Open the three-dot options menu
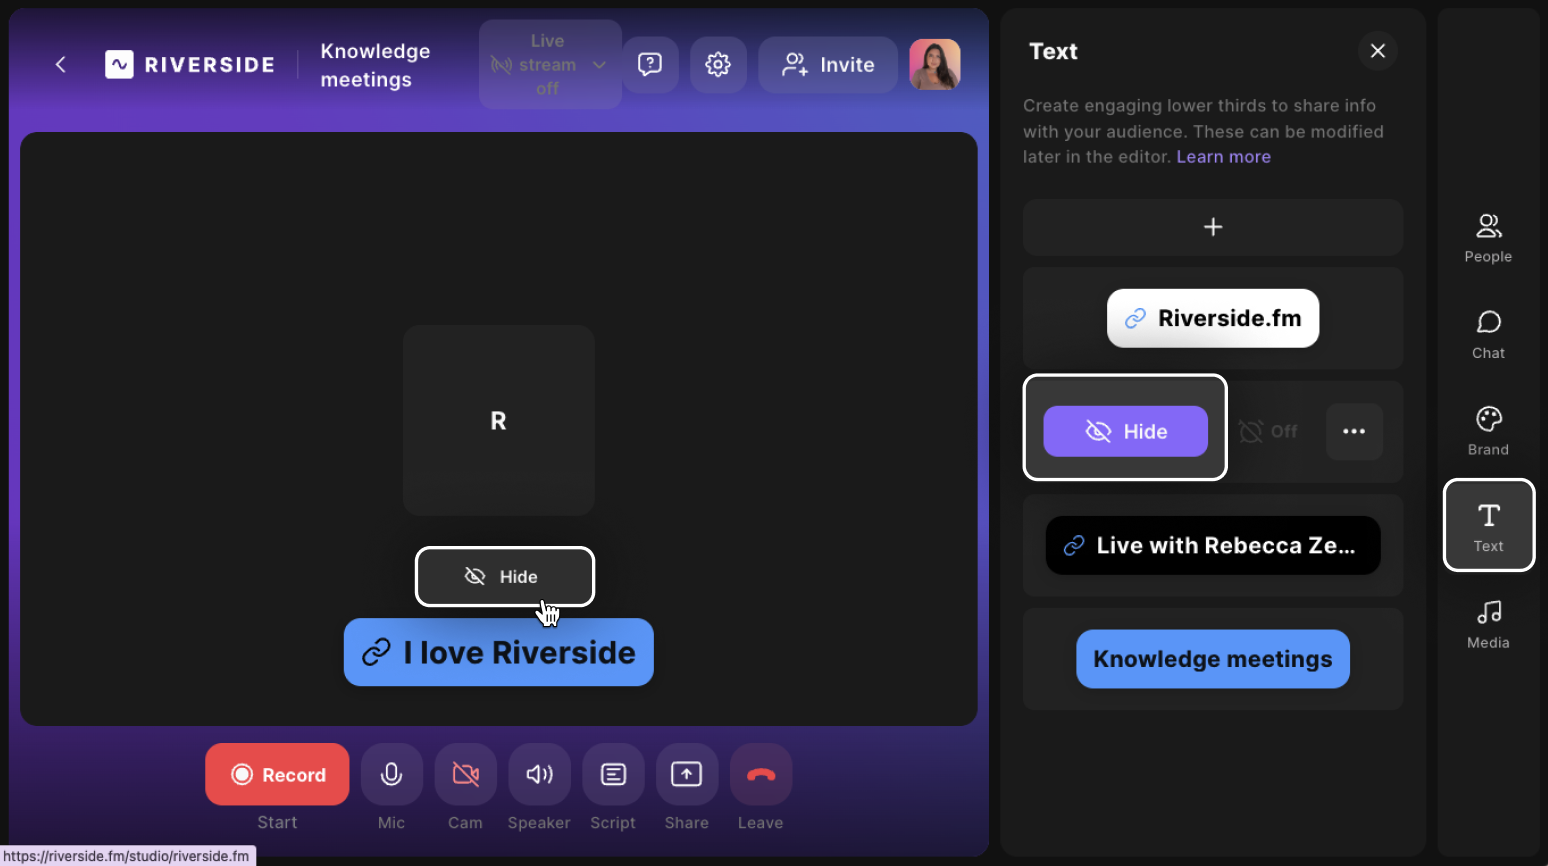Image resolution: width=1548 pixels, height=866 pixels. point(1354,431)
